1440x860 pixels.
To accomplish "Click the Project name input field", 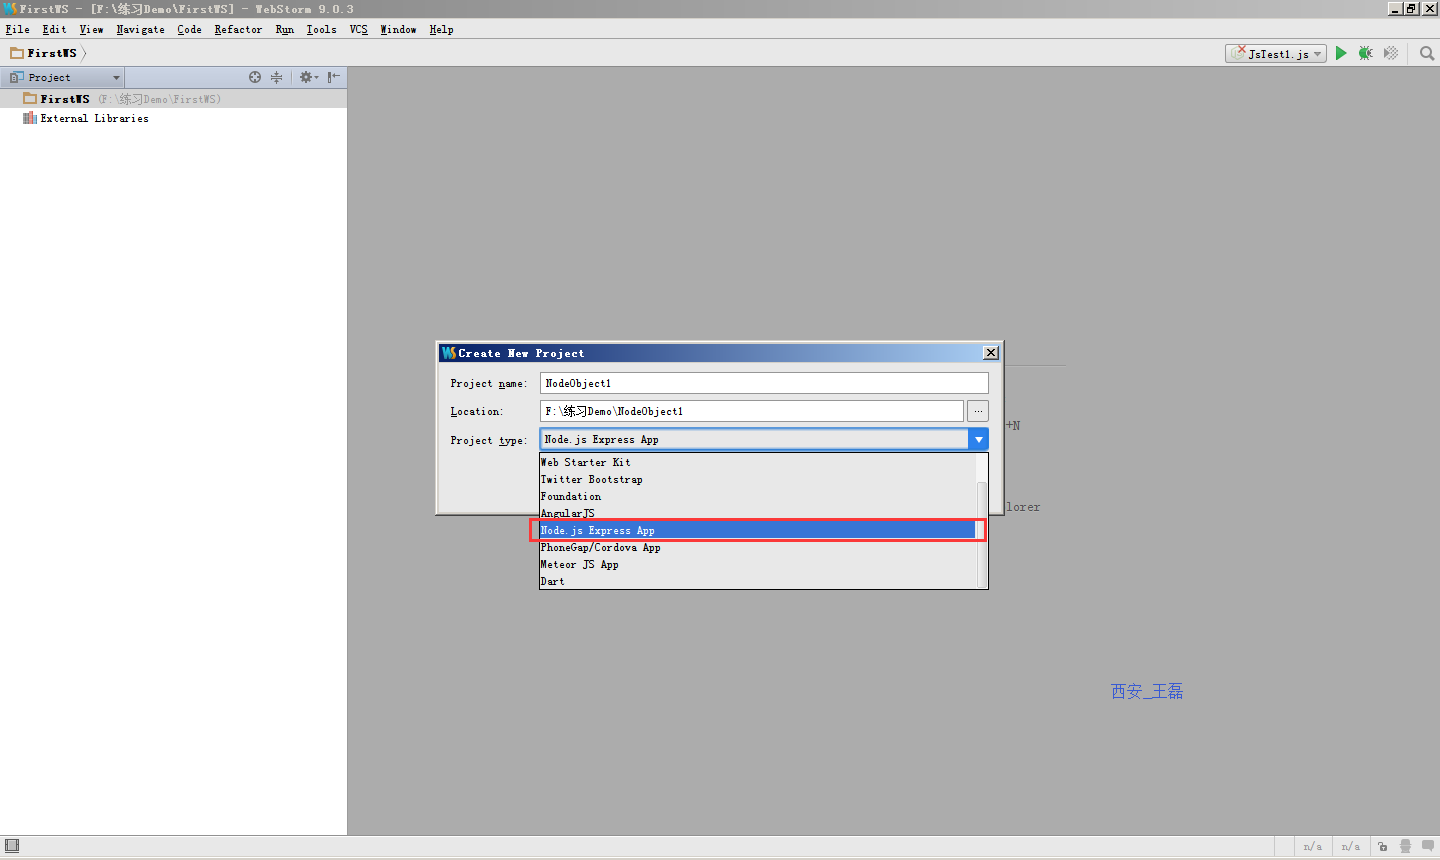I will (764, 383).
